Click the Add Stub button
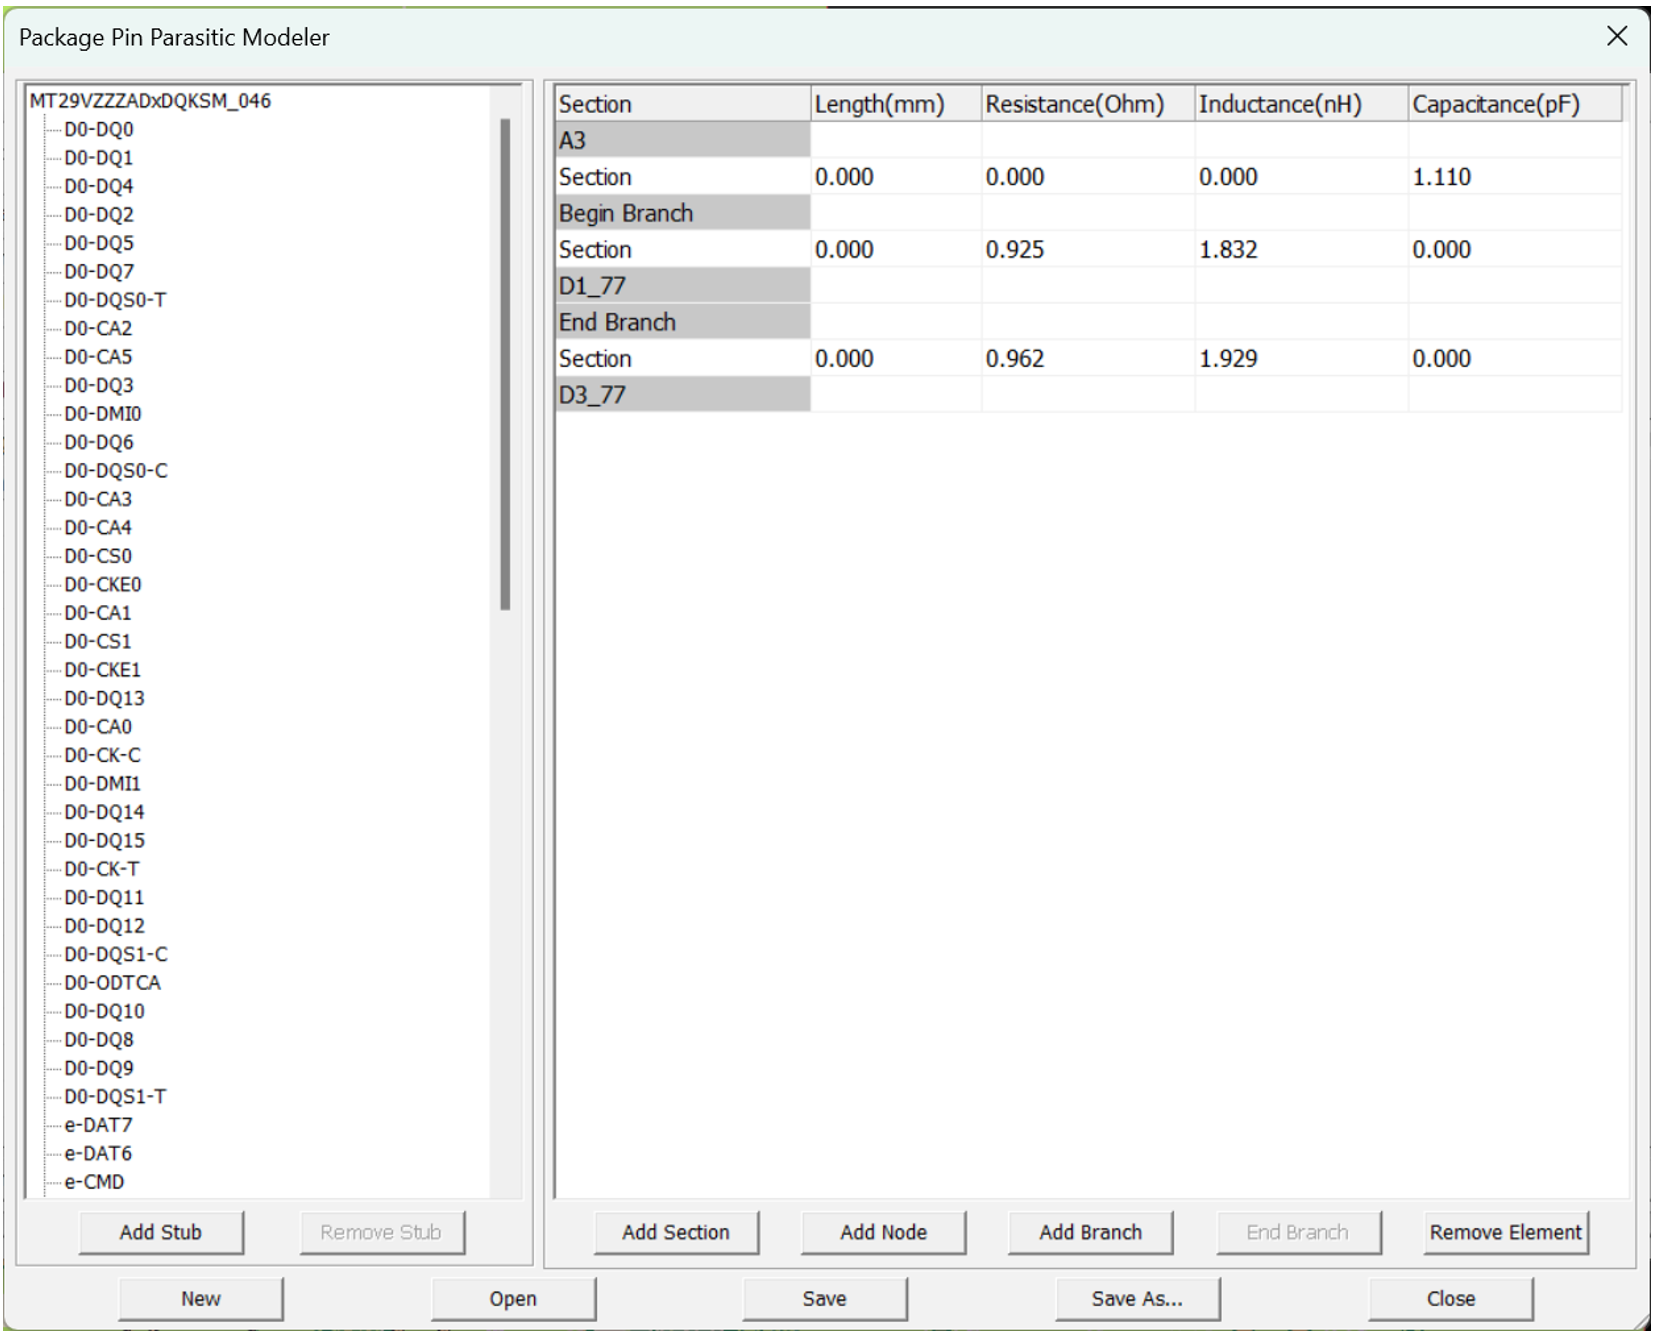Screen dimensions: 1661x1337 click(x=161, y=1232)
